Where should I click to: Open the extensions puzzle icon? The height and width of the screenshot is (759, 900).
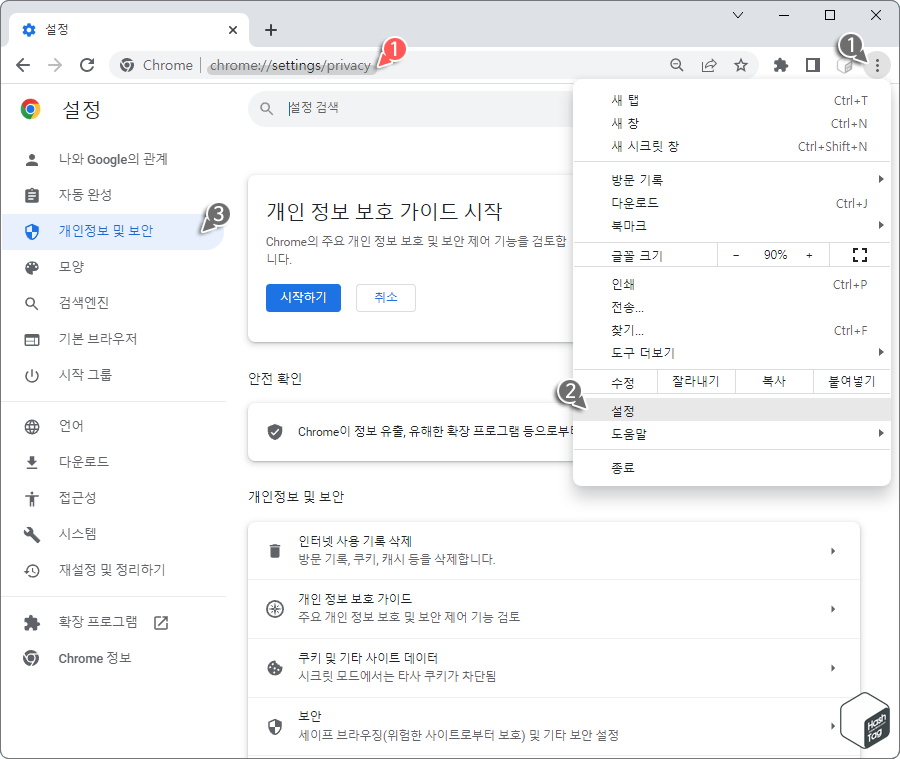(780, 65)
